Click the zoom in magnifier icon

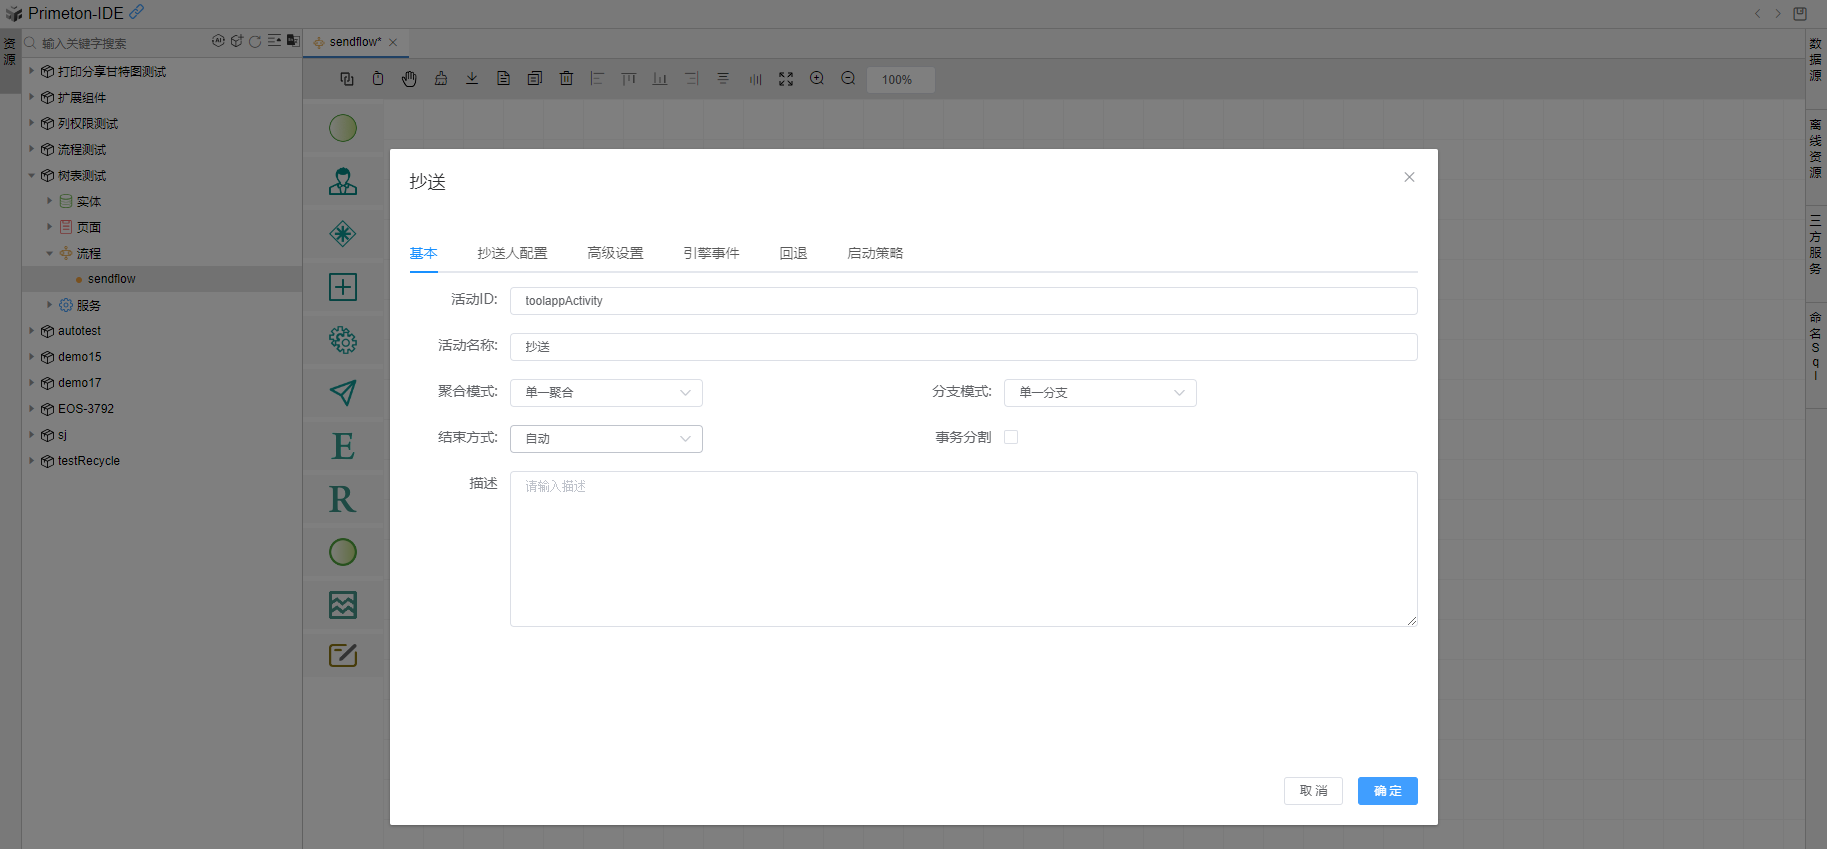817,79
